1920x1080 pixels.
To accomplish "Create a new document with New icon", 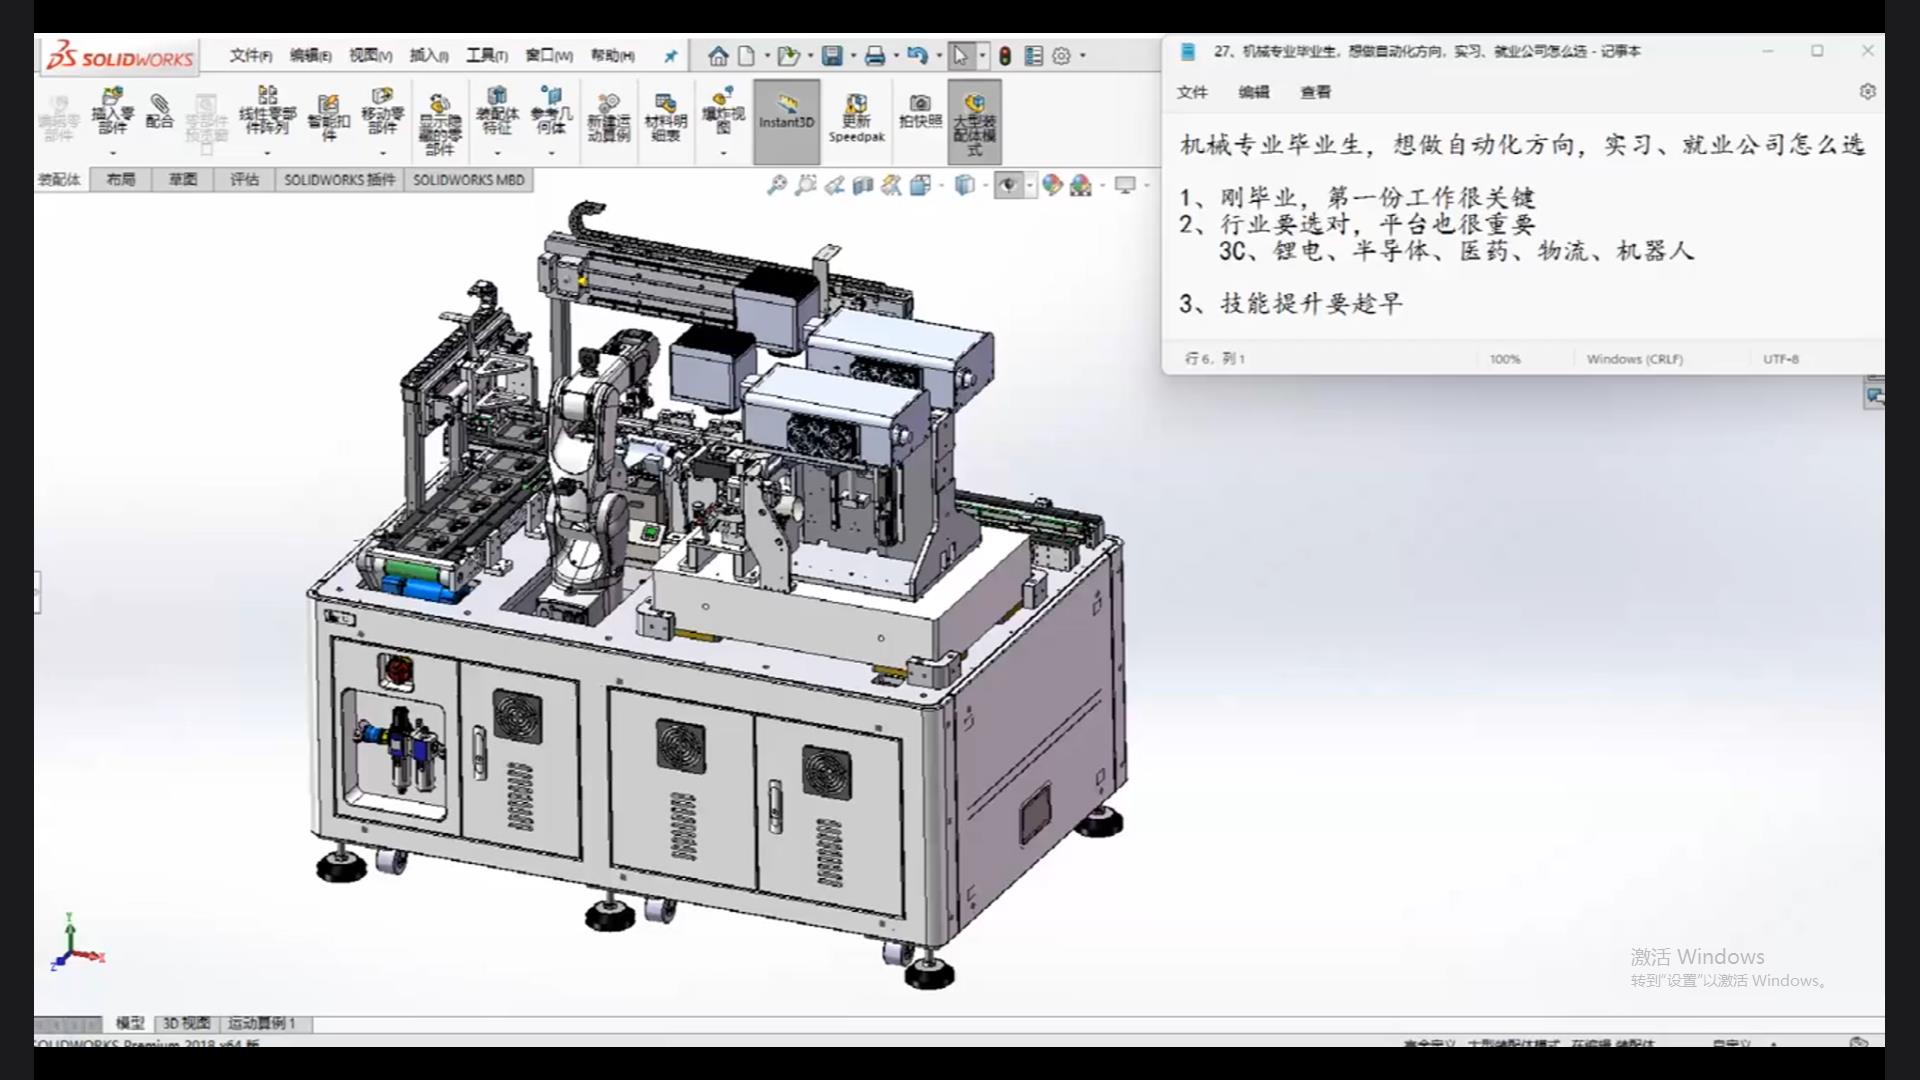I will click(x=746, y=56).
